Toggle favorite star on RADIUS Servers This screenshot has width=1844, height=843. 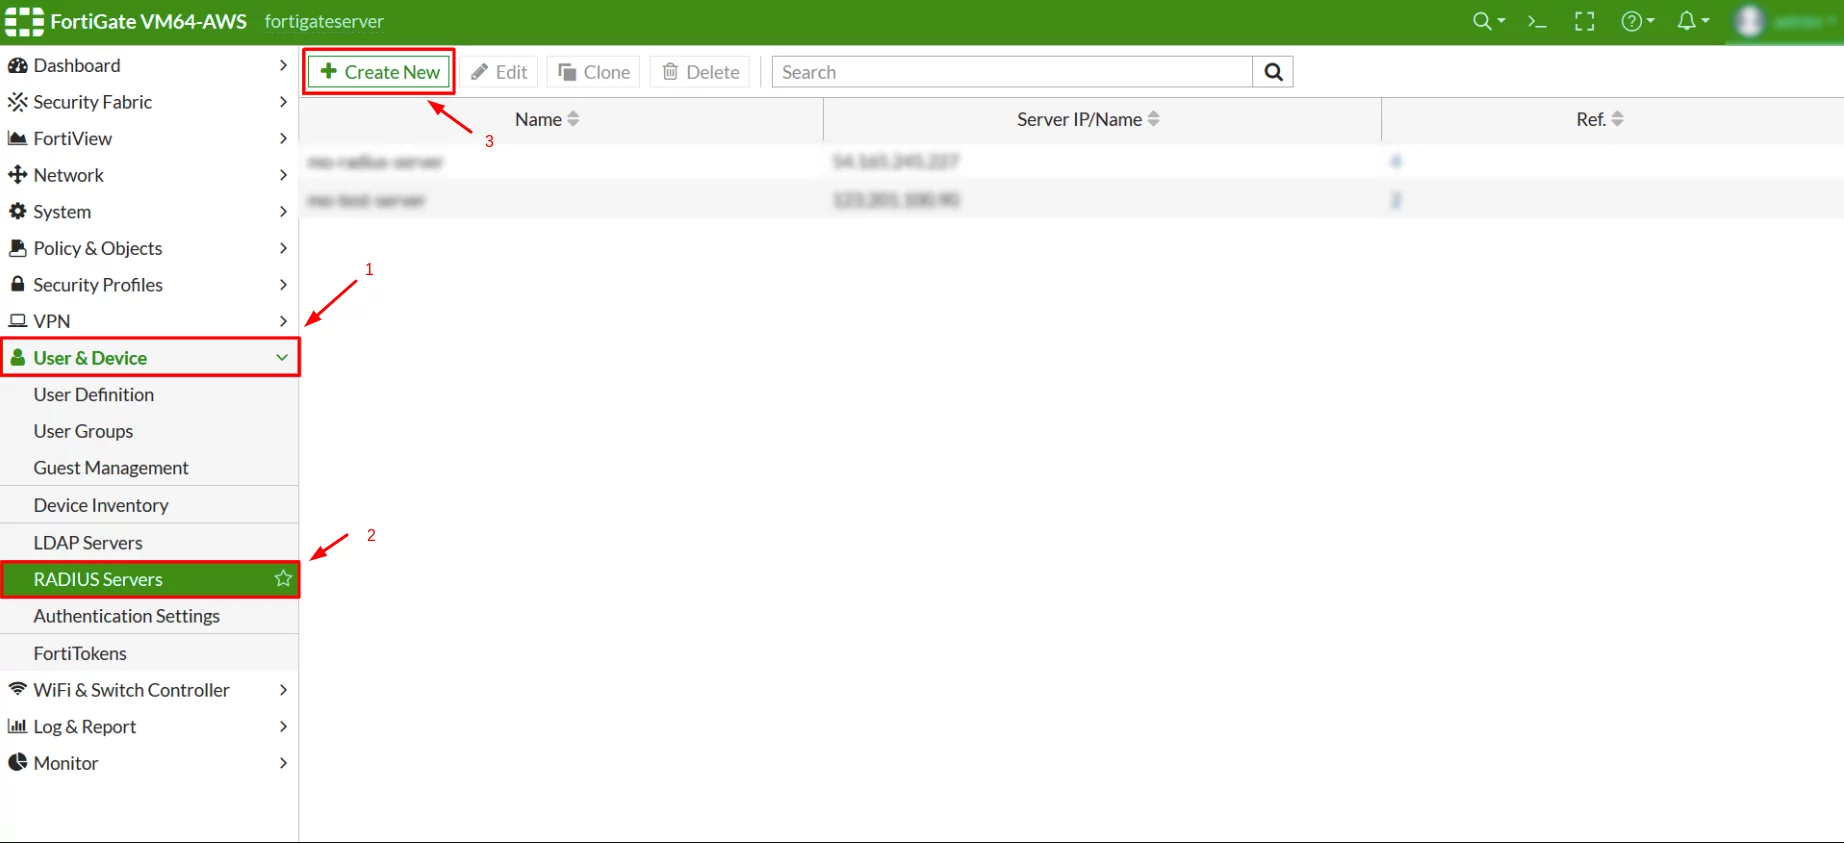coord(283,578)
